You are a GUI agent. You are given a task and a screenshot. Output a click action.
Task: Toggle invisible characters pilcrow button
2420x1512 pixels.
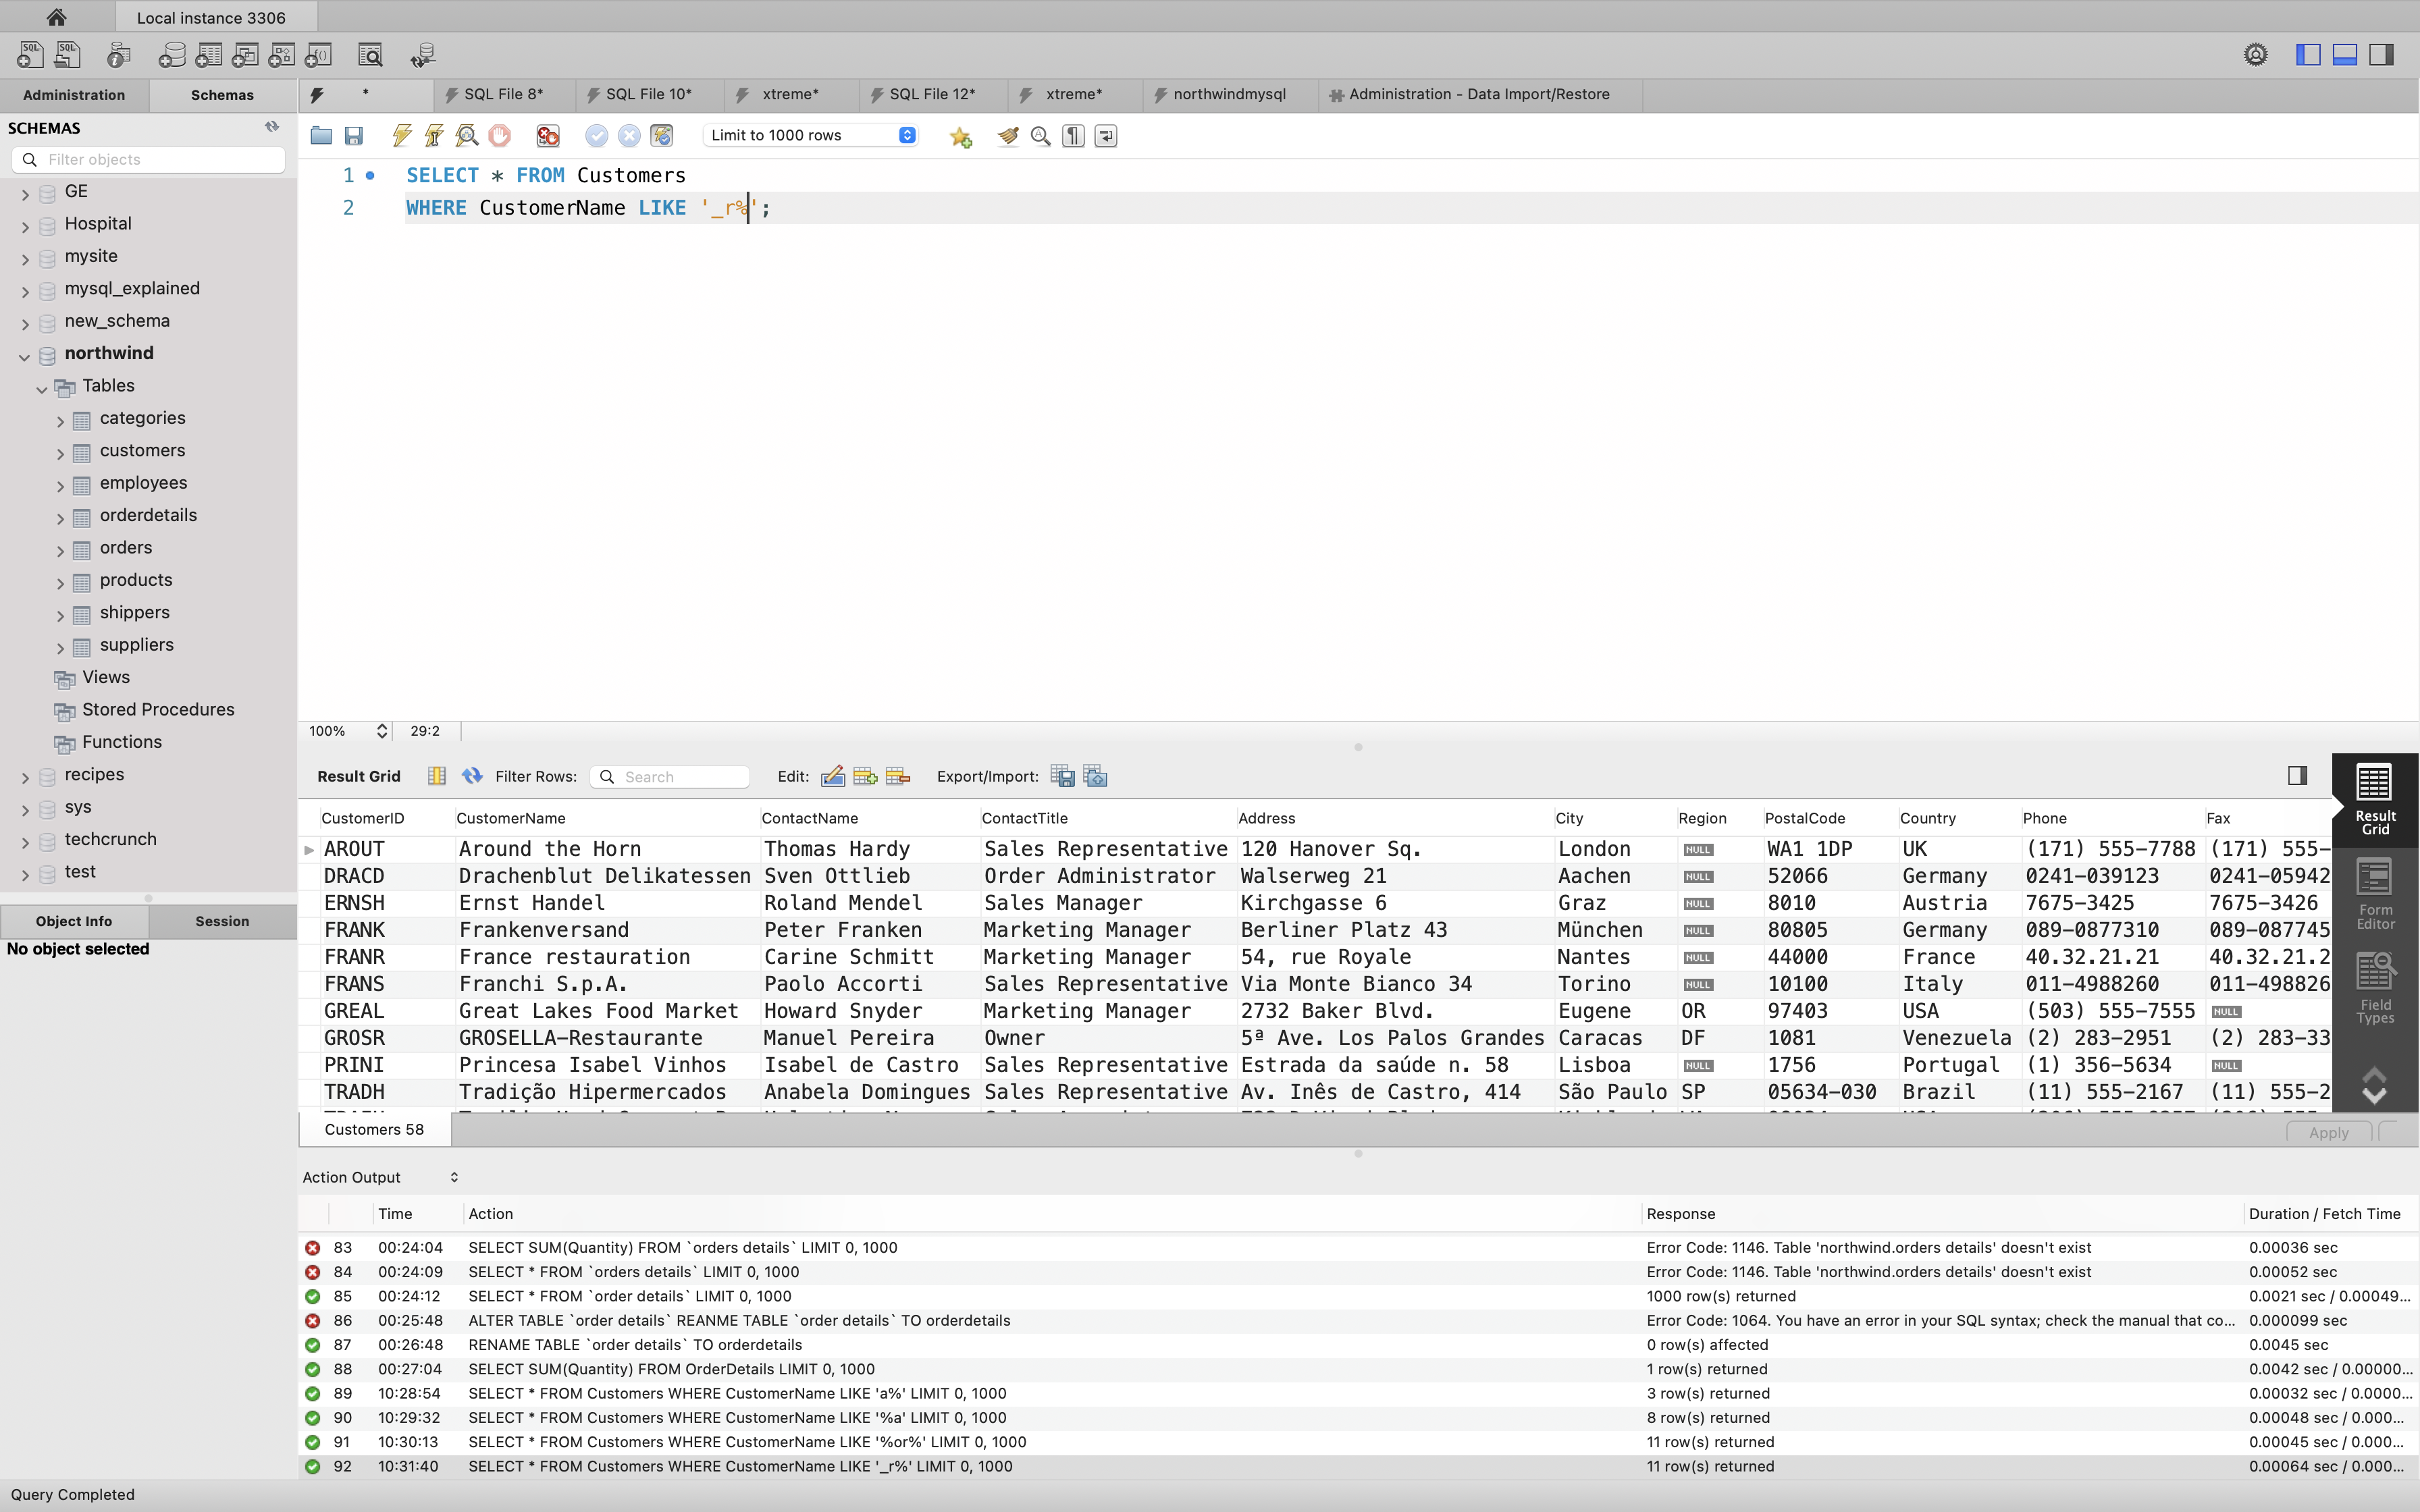[1073, 136]
